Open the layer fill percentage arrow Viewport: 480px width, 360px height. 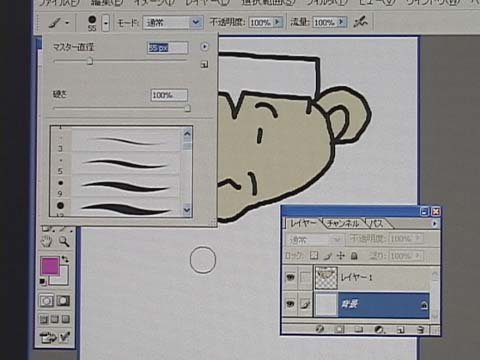coord(418,256)
